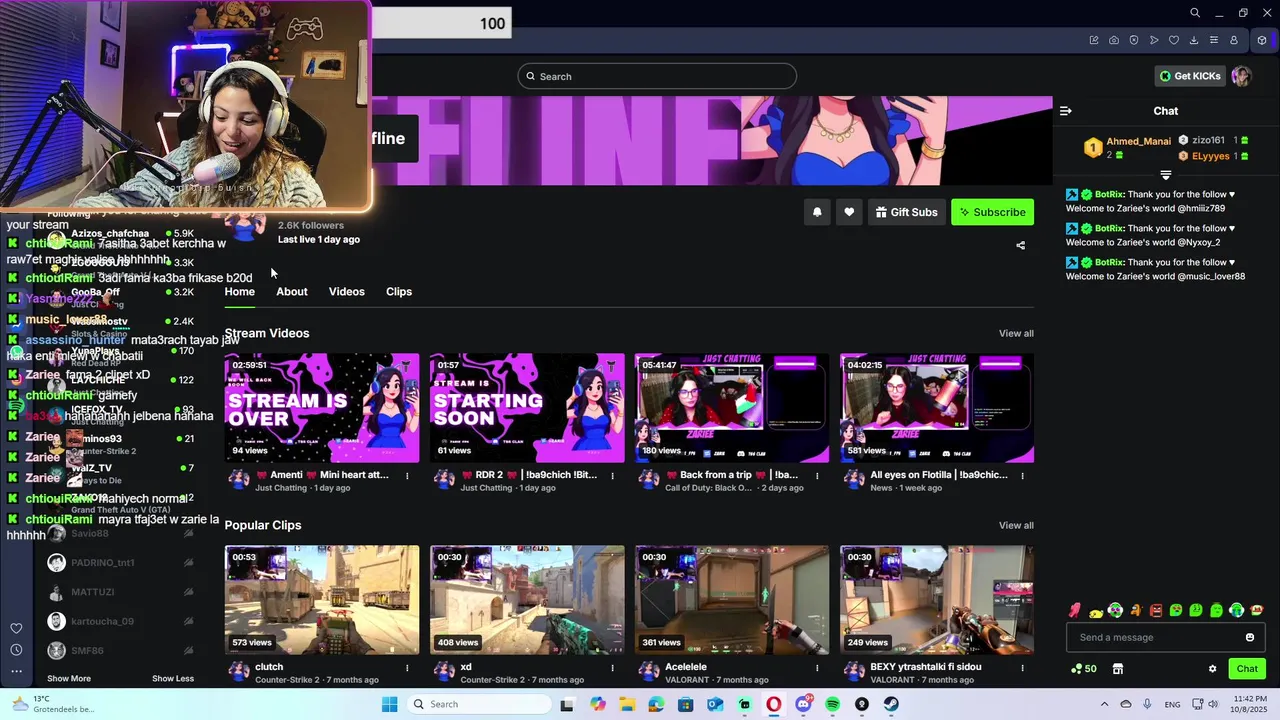
Task: Click the Windows Start button
Action: 389,704
